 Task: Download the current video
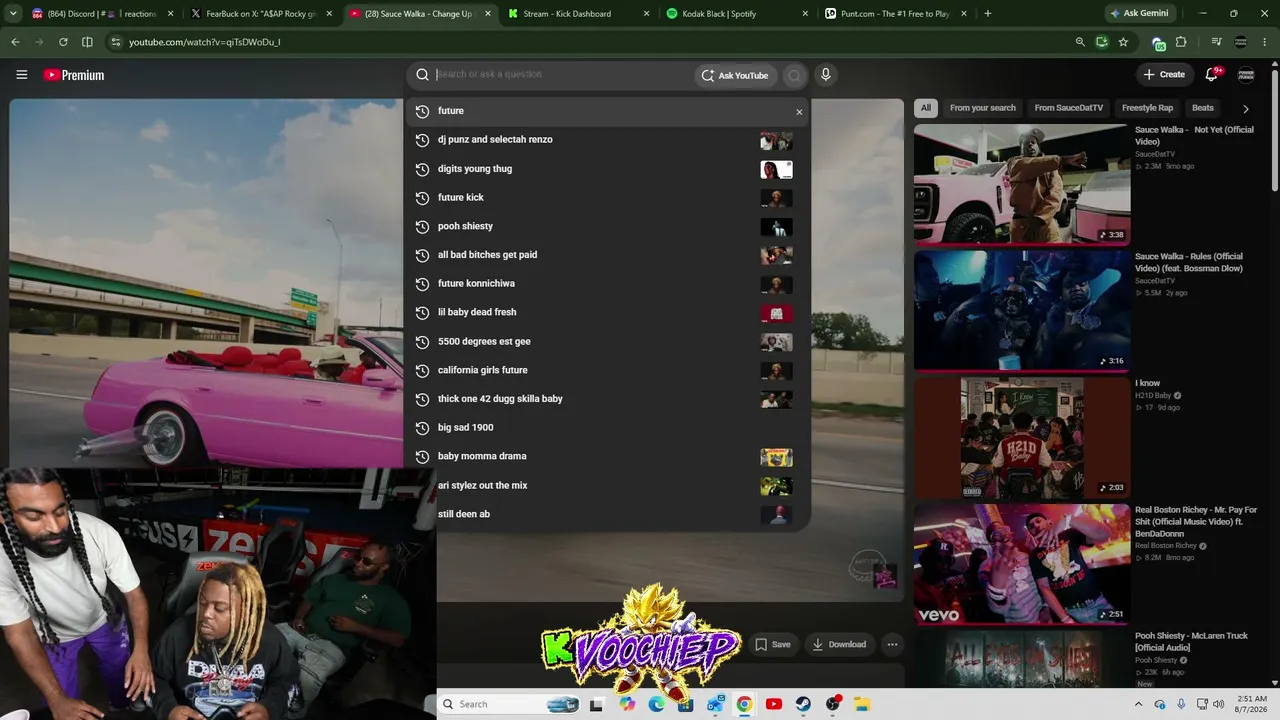(839, 645)
